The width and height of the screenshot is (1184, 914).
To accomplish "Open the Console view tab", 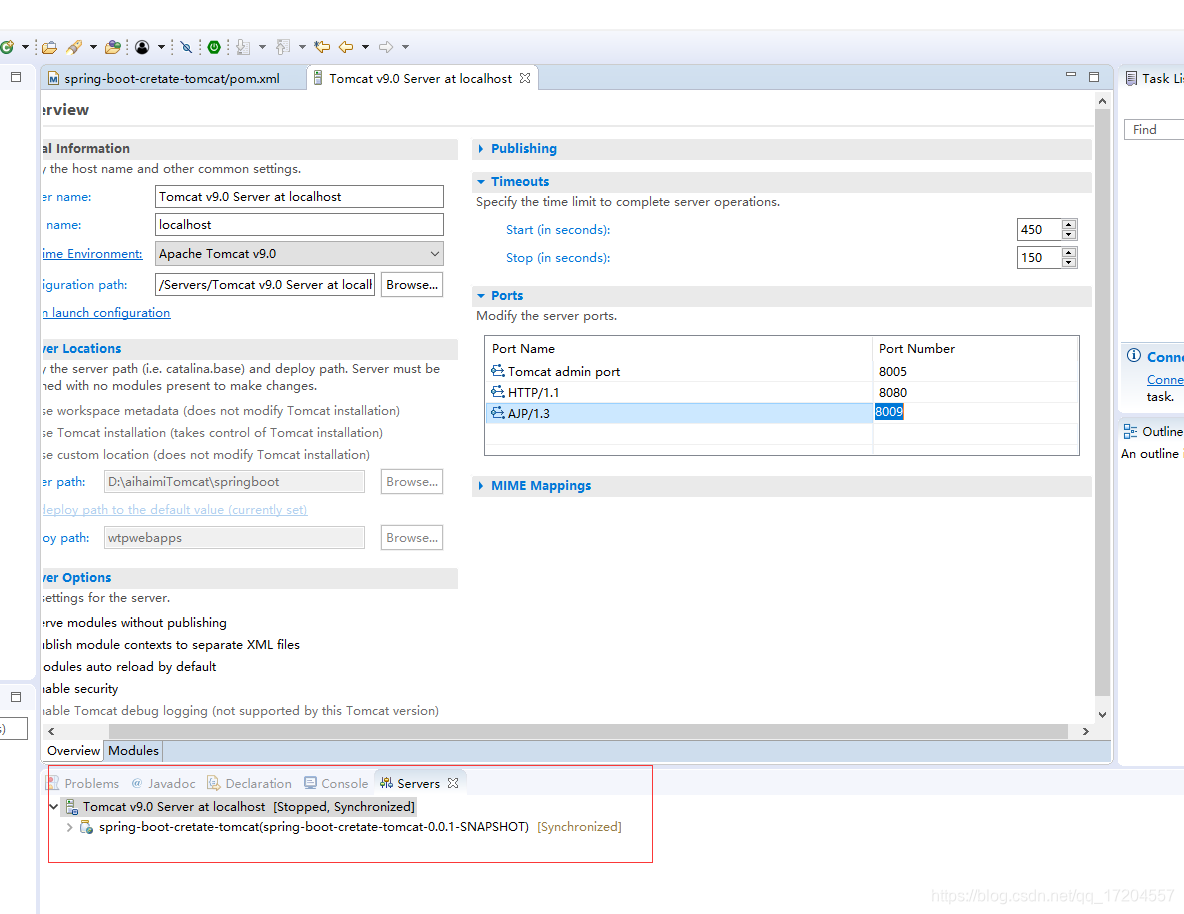I will tap(336, 783).
